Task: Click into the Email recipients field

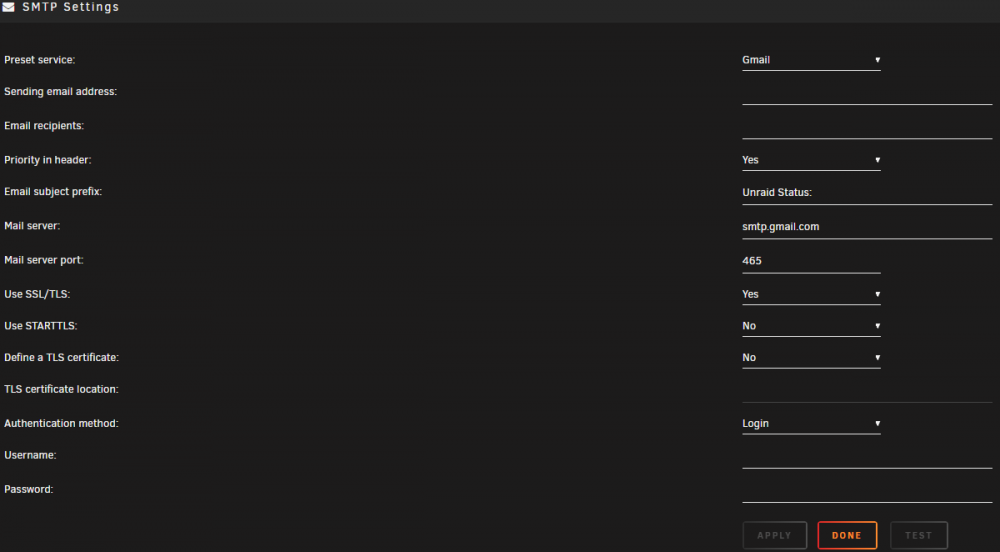Action: [x=867, y=127]
